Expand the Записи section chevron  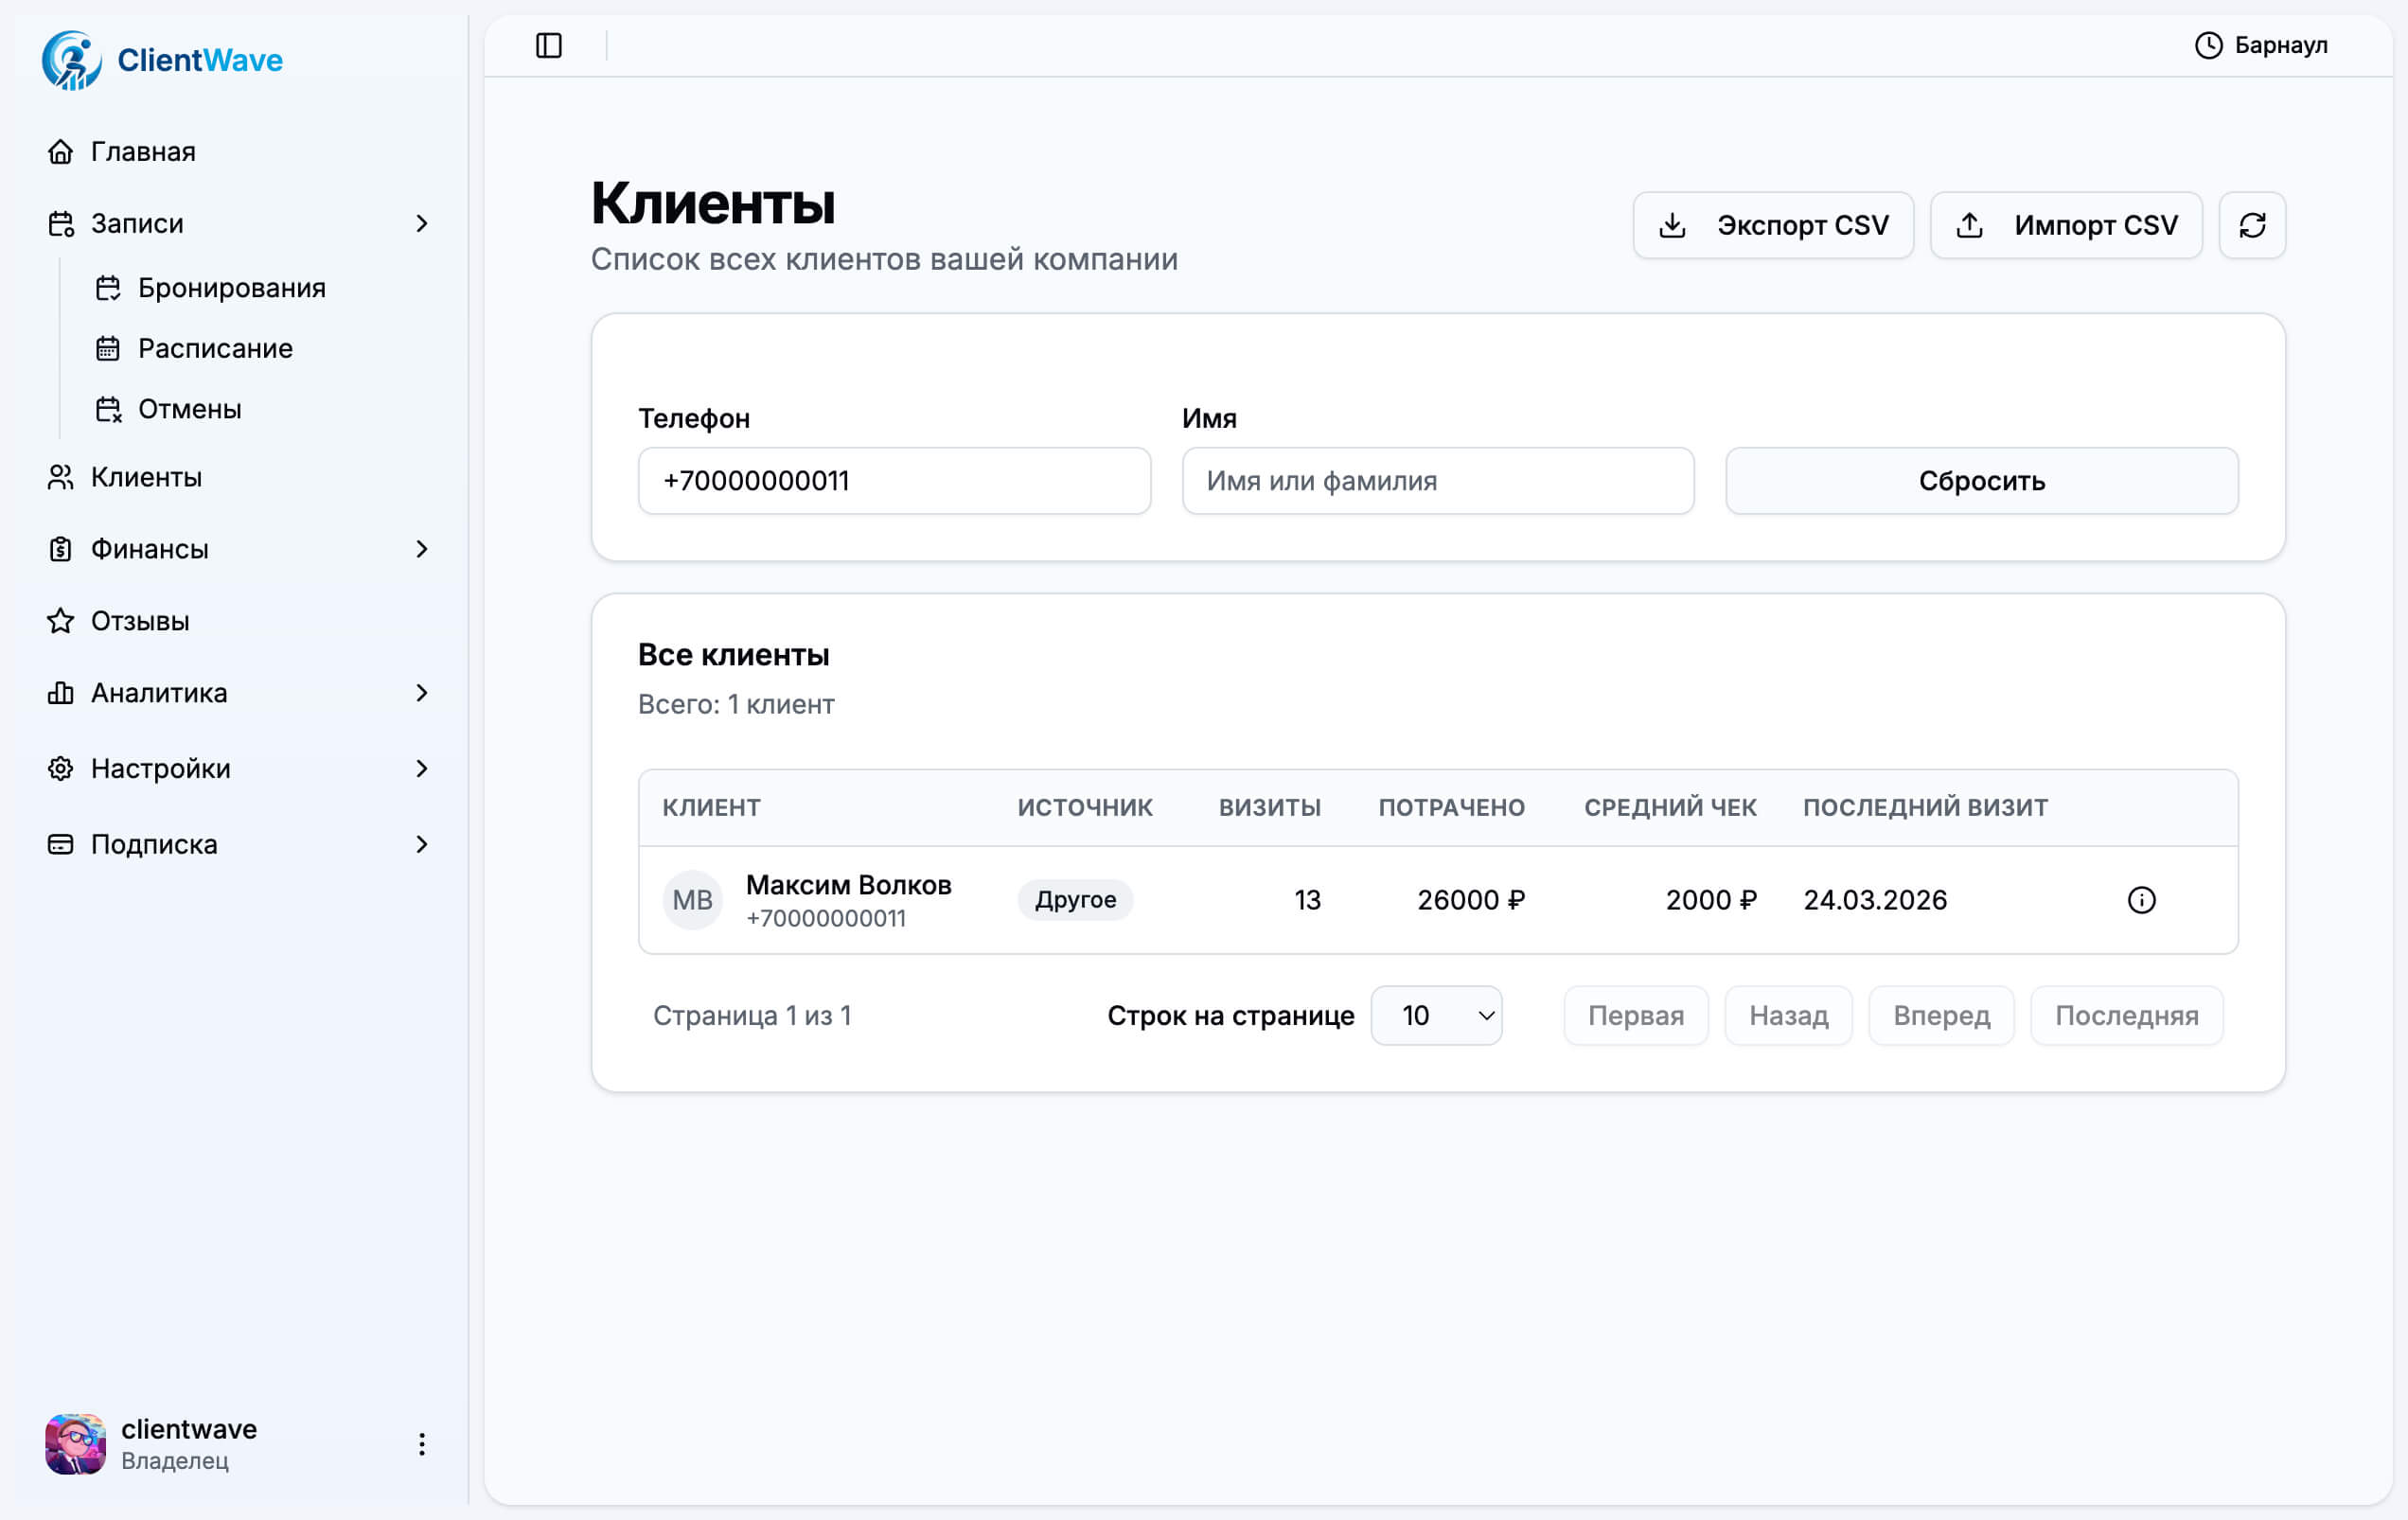pos(423,223)
